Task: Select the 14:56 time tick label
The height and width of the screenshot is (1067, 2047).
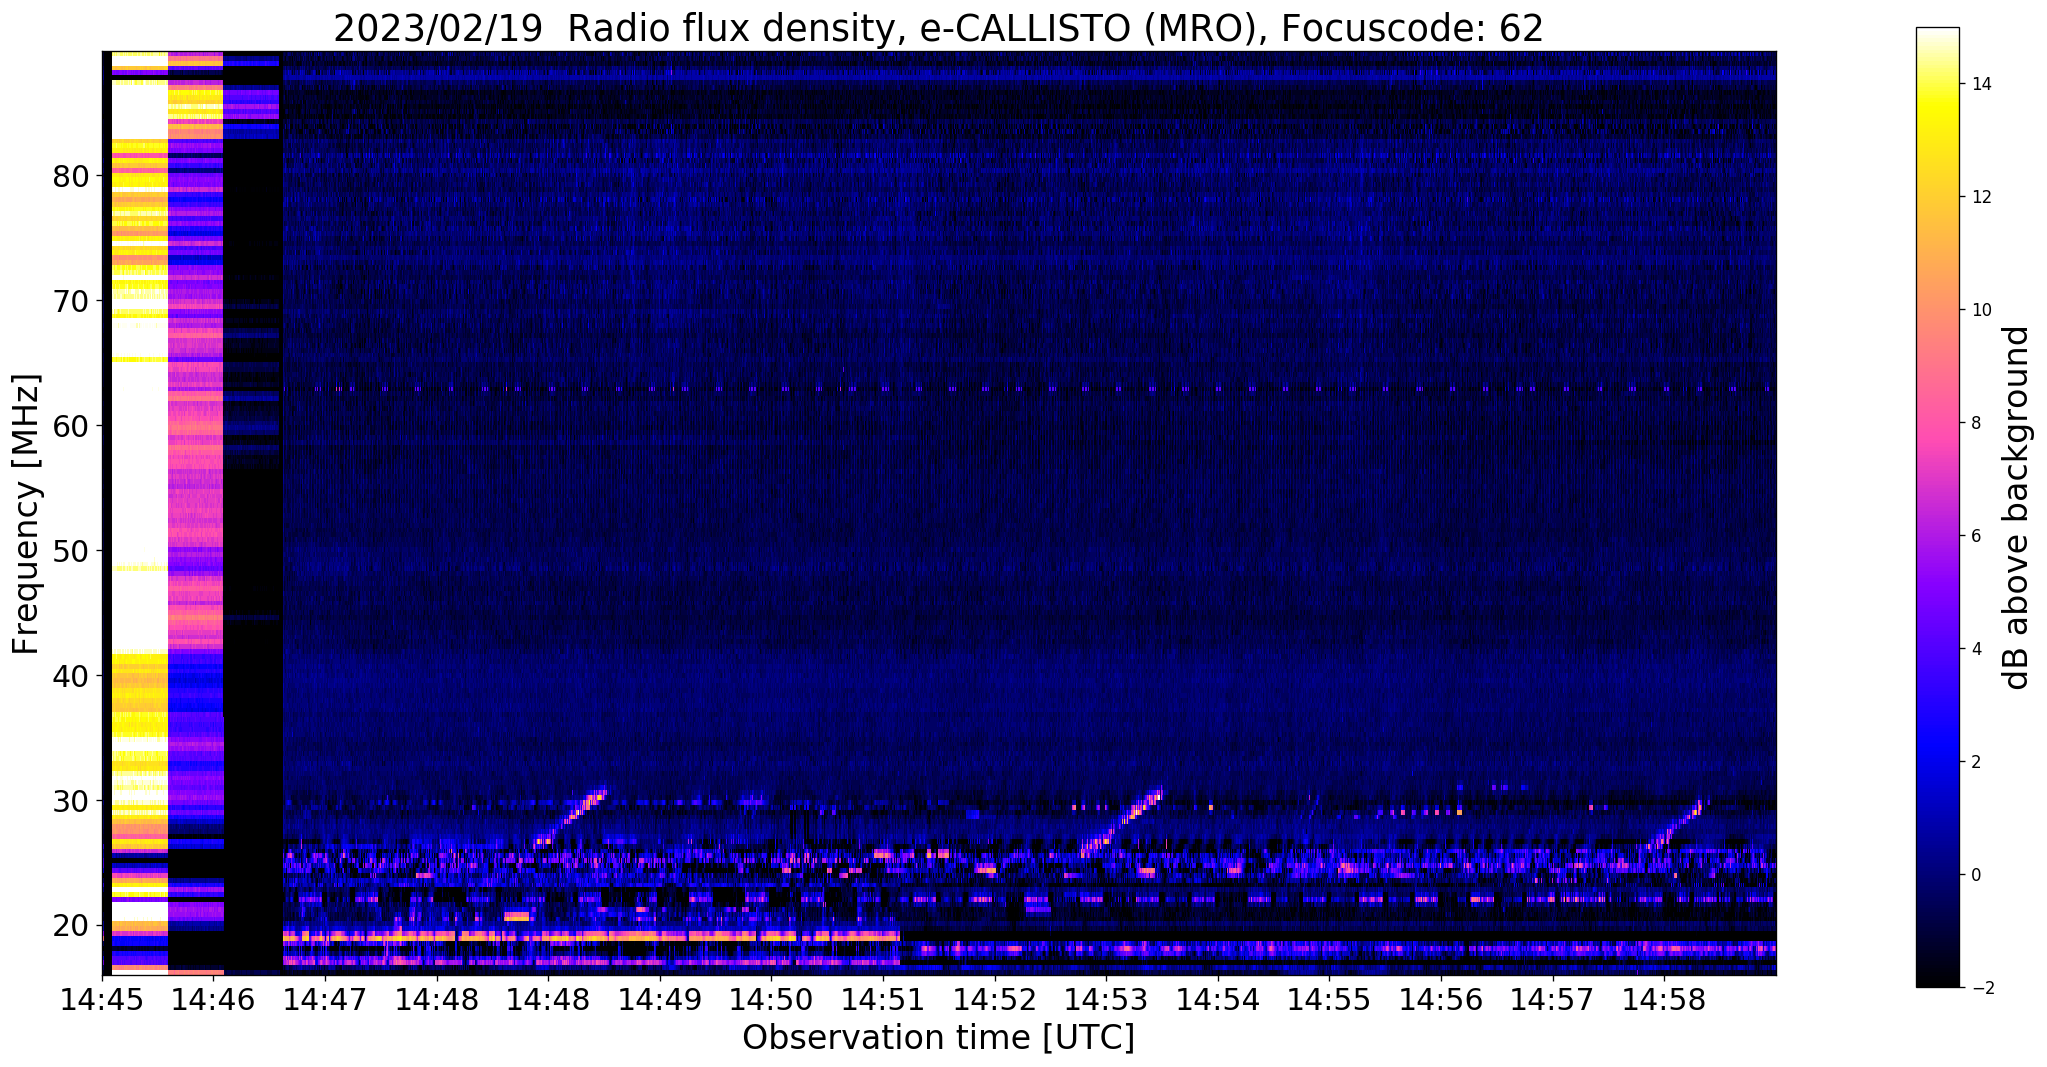Action: (1440, 999)
